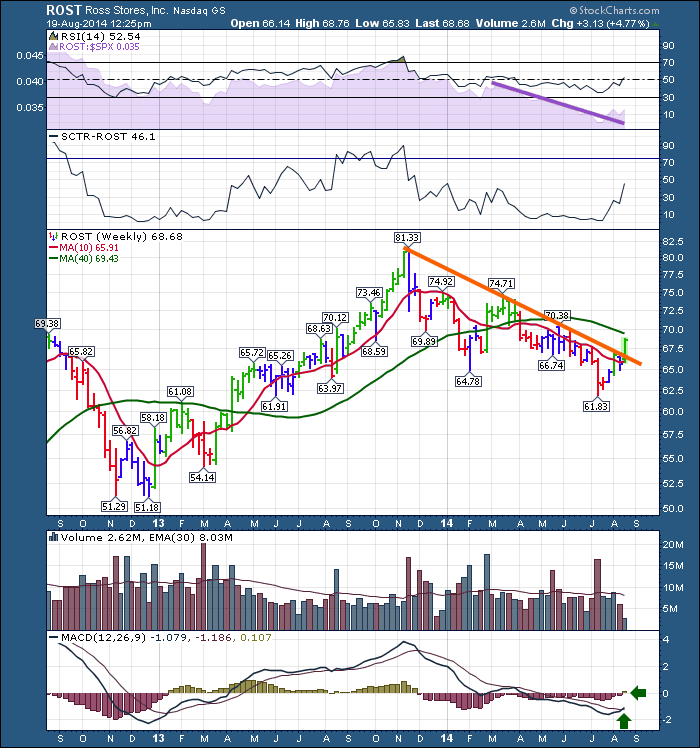This screenshot has width=700, height=748.
Task: Click the Volume 2.6M header value
Action: pos(511,23)
